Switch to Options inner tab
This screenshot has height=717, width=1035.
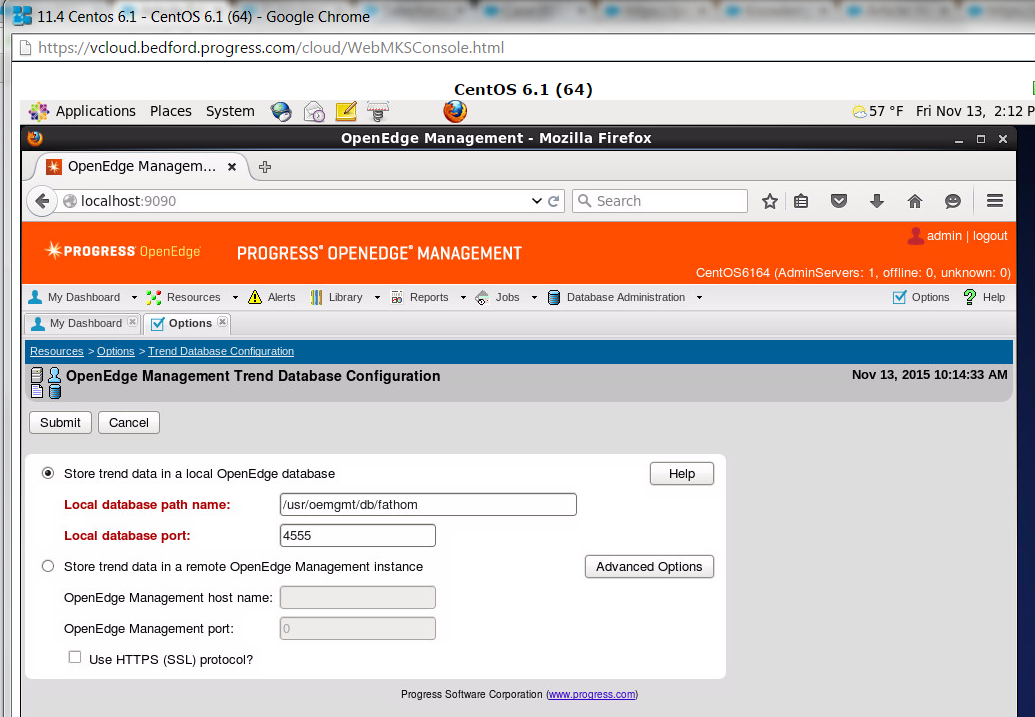182,323
